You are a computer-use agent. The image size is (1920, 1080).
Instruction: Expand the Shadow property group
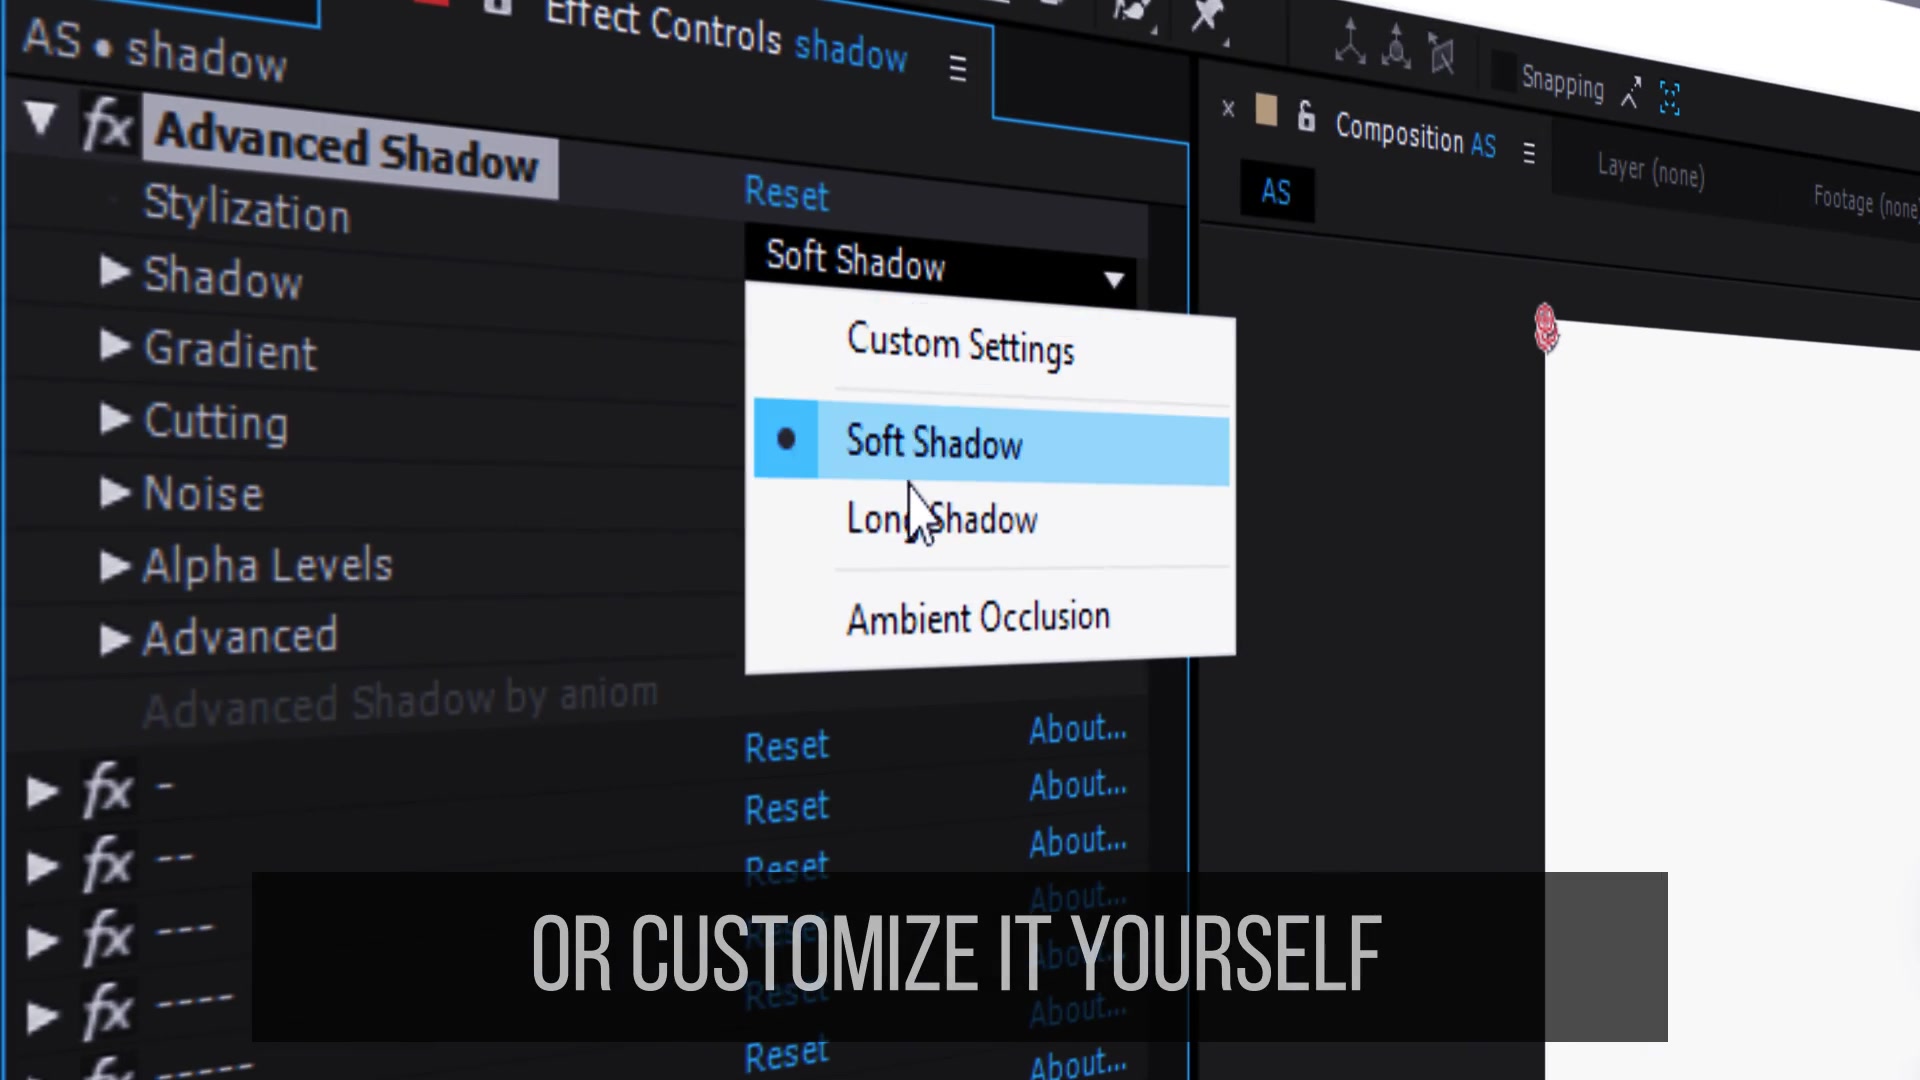tap(115, 271)
